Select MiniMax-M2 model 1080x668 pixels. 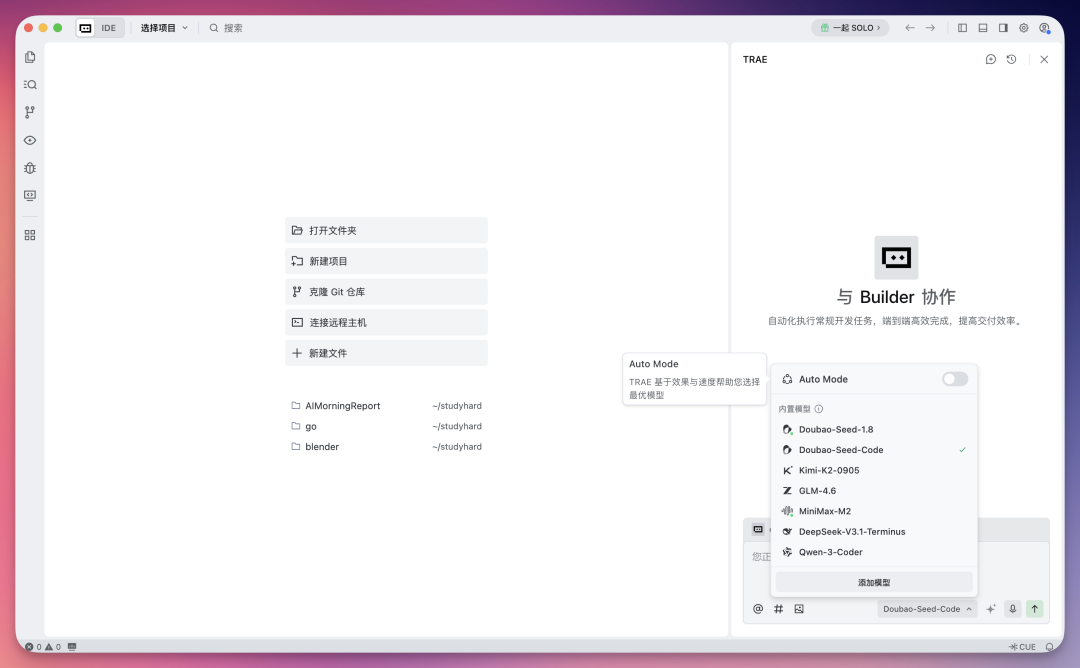[874, 511]
